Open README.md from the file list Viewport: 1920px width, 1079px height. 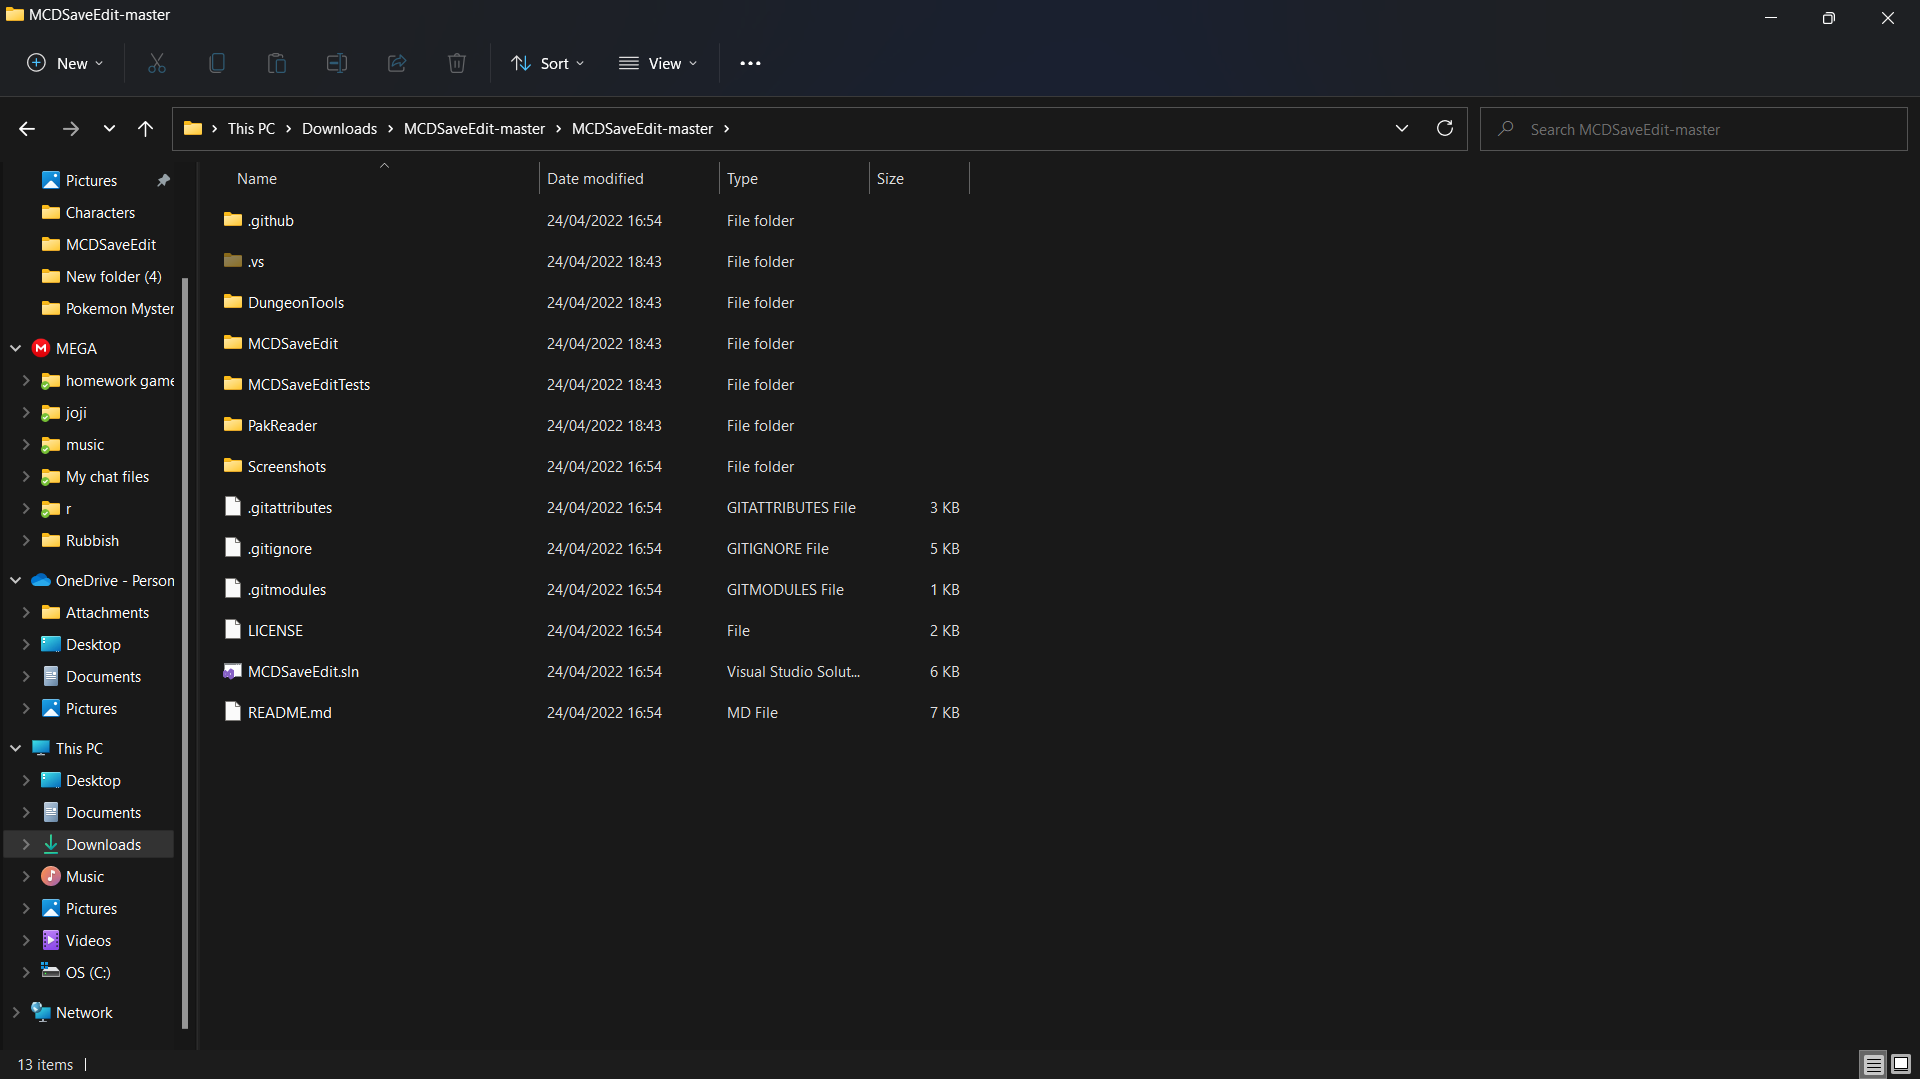coord(290,712)
